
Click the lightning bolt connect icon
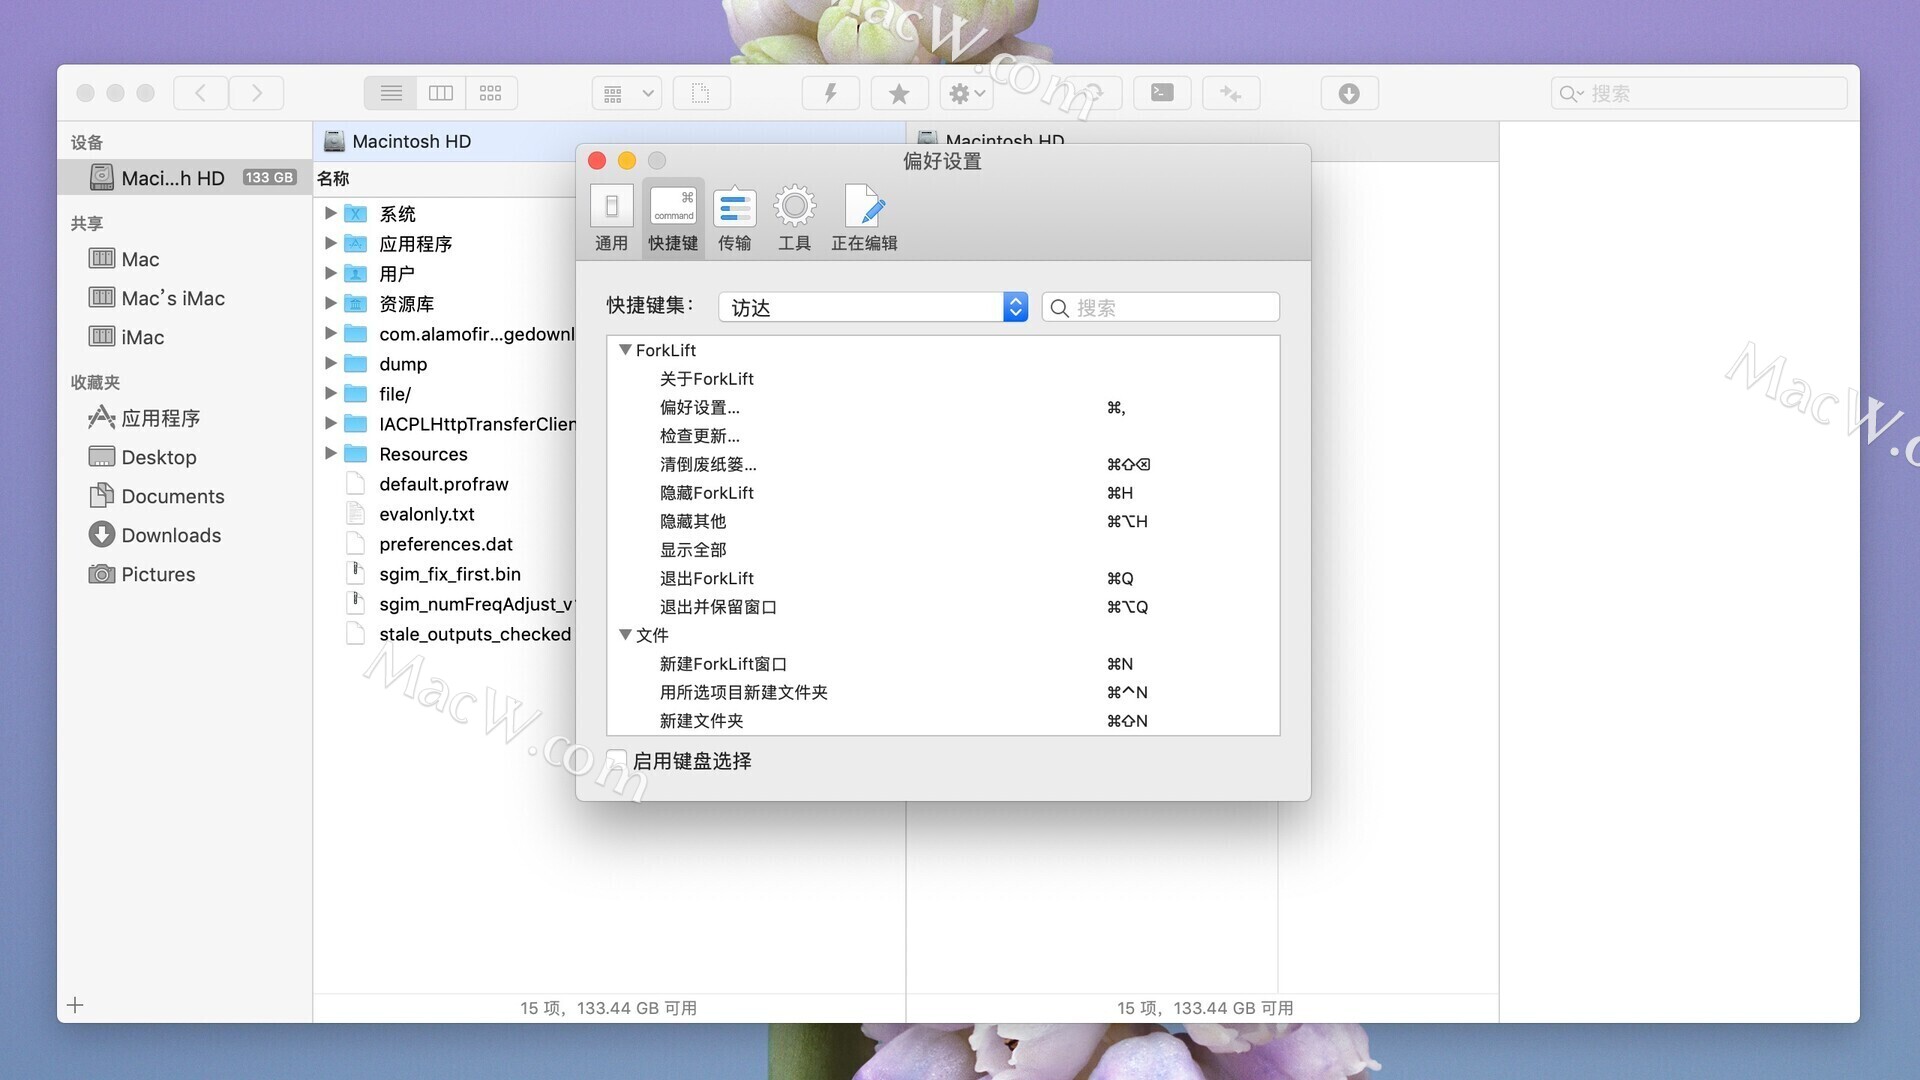coord(830,93)
